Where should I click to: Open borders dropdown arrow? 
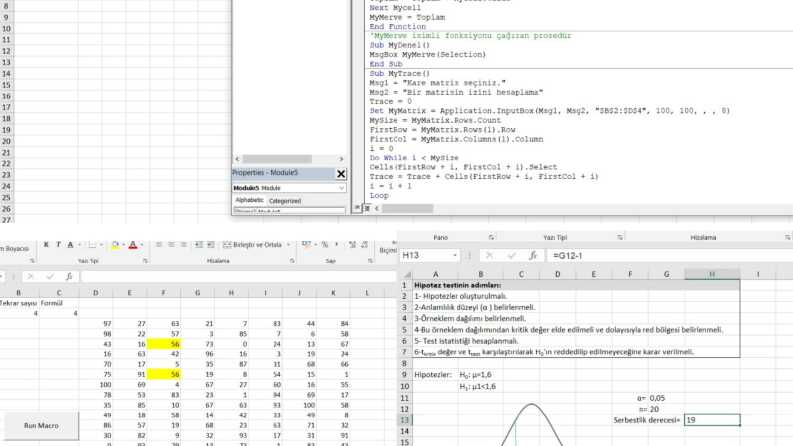point(101,245)
